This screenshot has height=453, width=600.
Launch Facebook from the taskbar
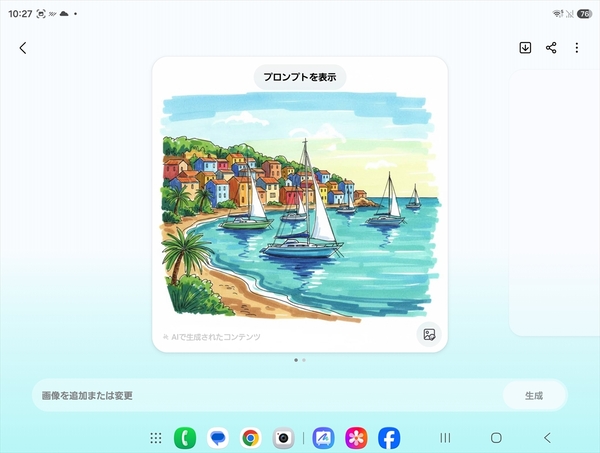click(x=389, y=438)
